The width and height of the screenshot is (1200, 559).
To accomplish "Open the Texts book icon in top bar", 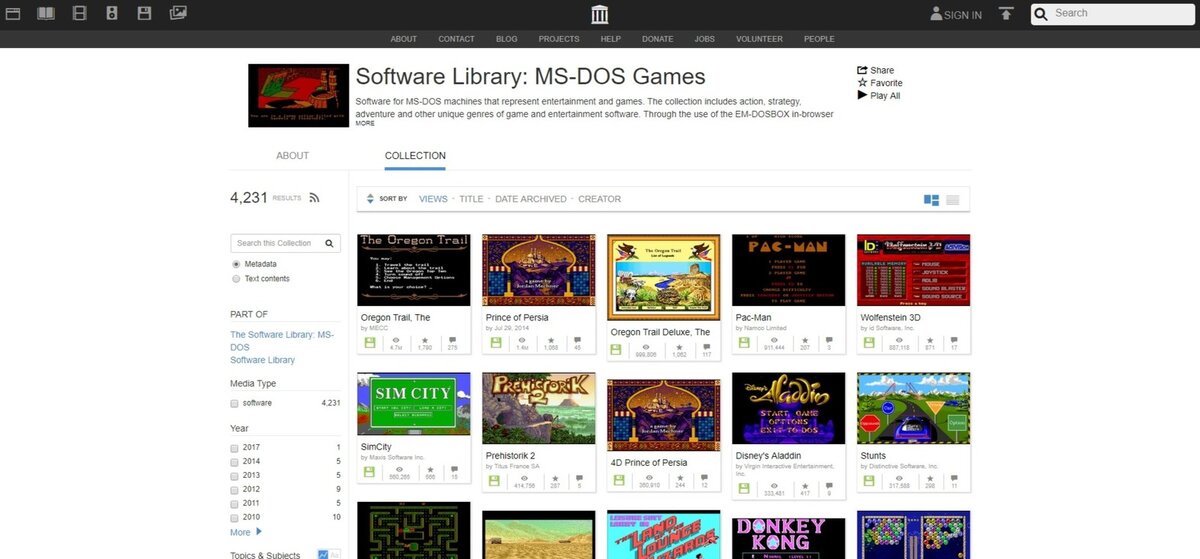I will (x=46, y=13).
